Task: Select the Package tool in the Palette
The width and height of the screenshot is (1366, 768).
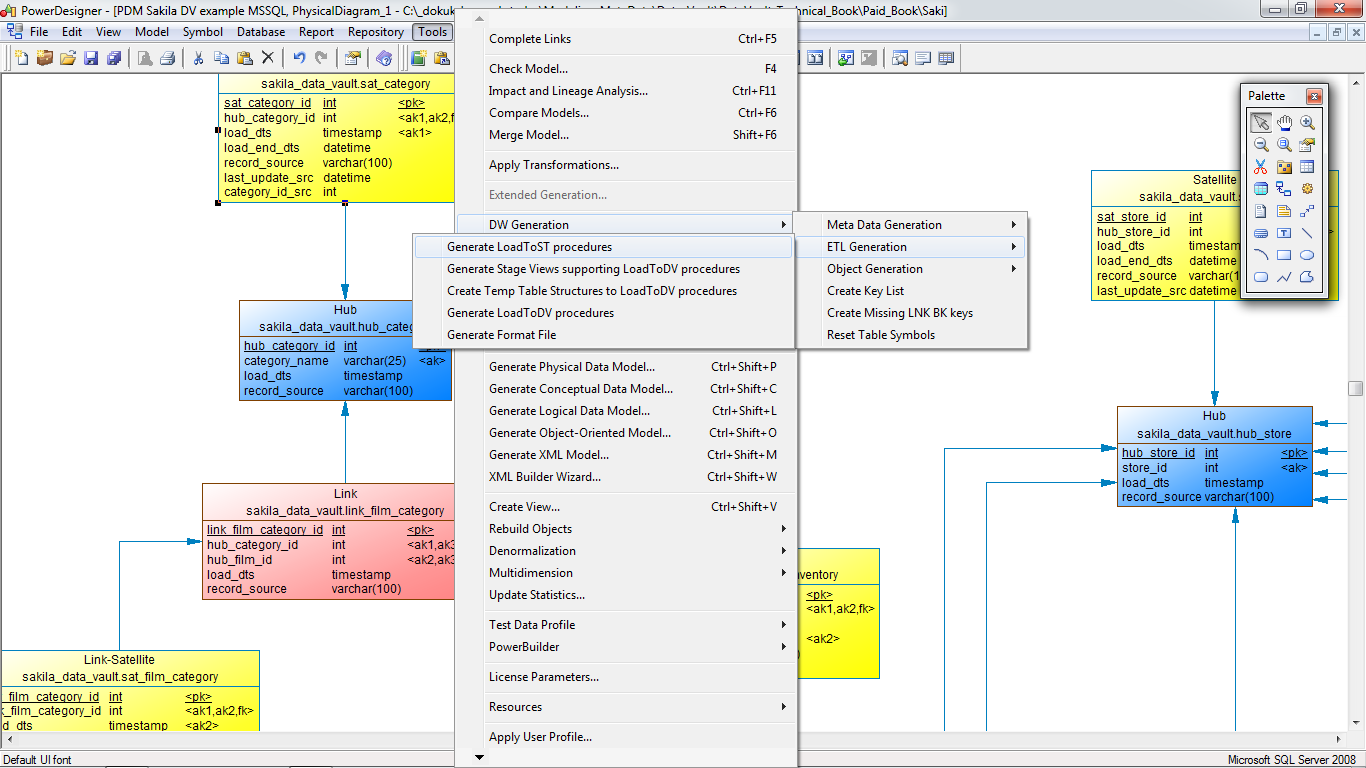Action: pyautogui.click(x=1284, y=167)
